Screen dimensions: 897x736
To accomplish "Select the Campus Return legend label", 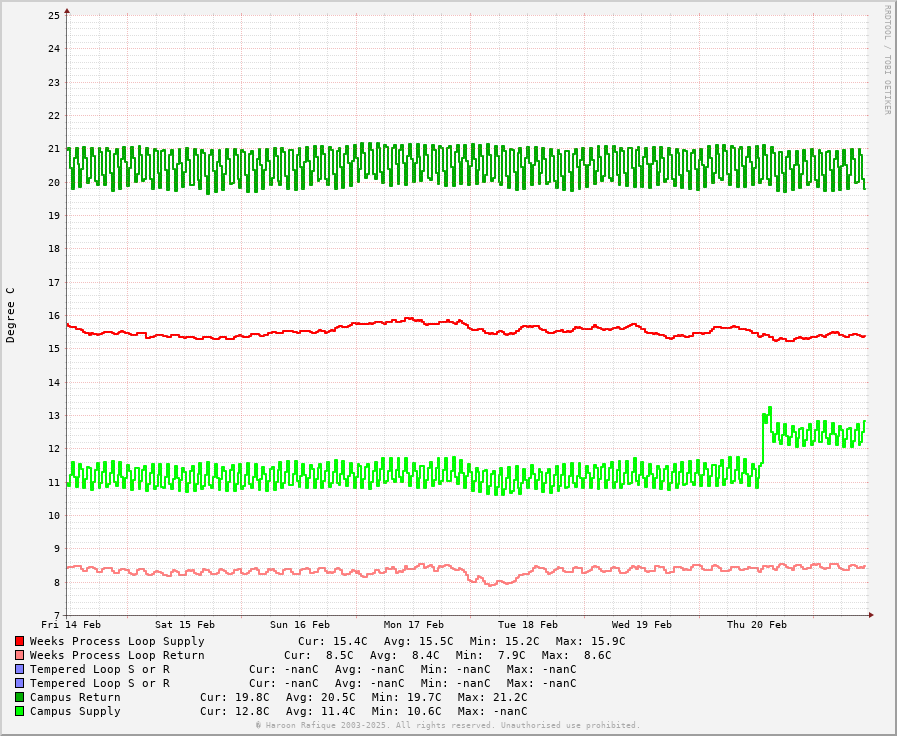I will (75, 697).
